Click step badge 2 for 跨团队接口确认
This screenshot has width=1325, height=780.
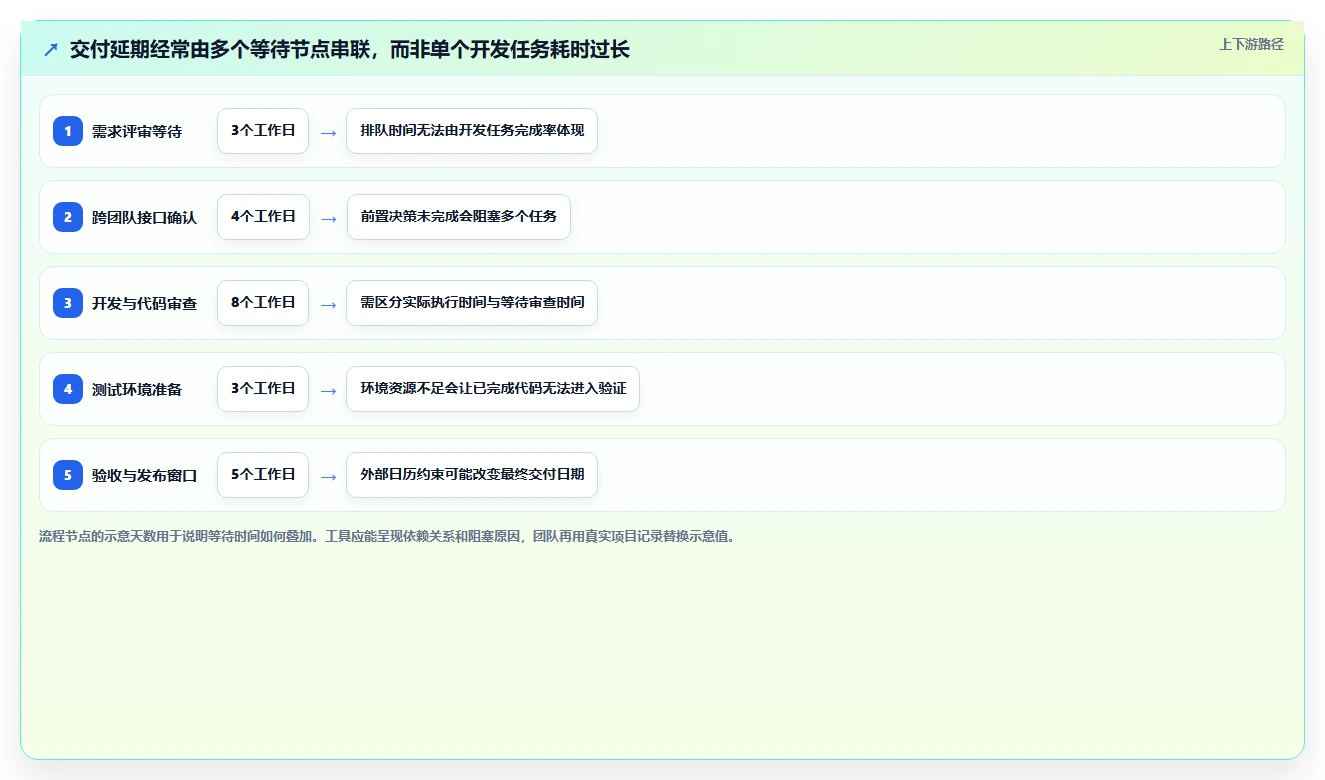tap(68, 217)
